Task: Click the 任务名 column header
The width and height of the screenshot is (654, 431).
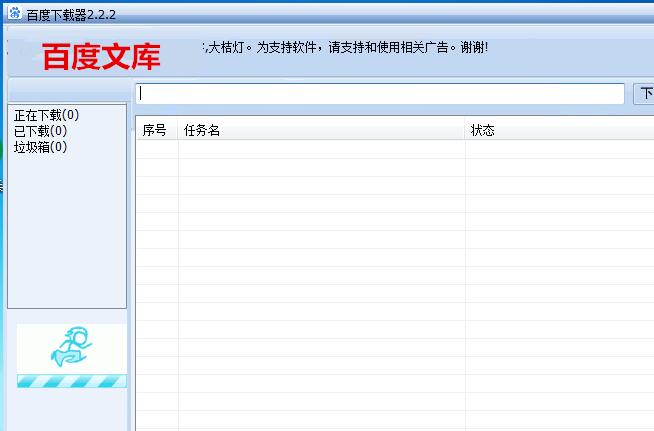Action: coord(321,130)
